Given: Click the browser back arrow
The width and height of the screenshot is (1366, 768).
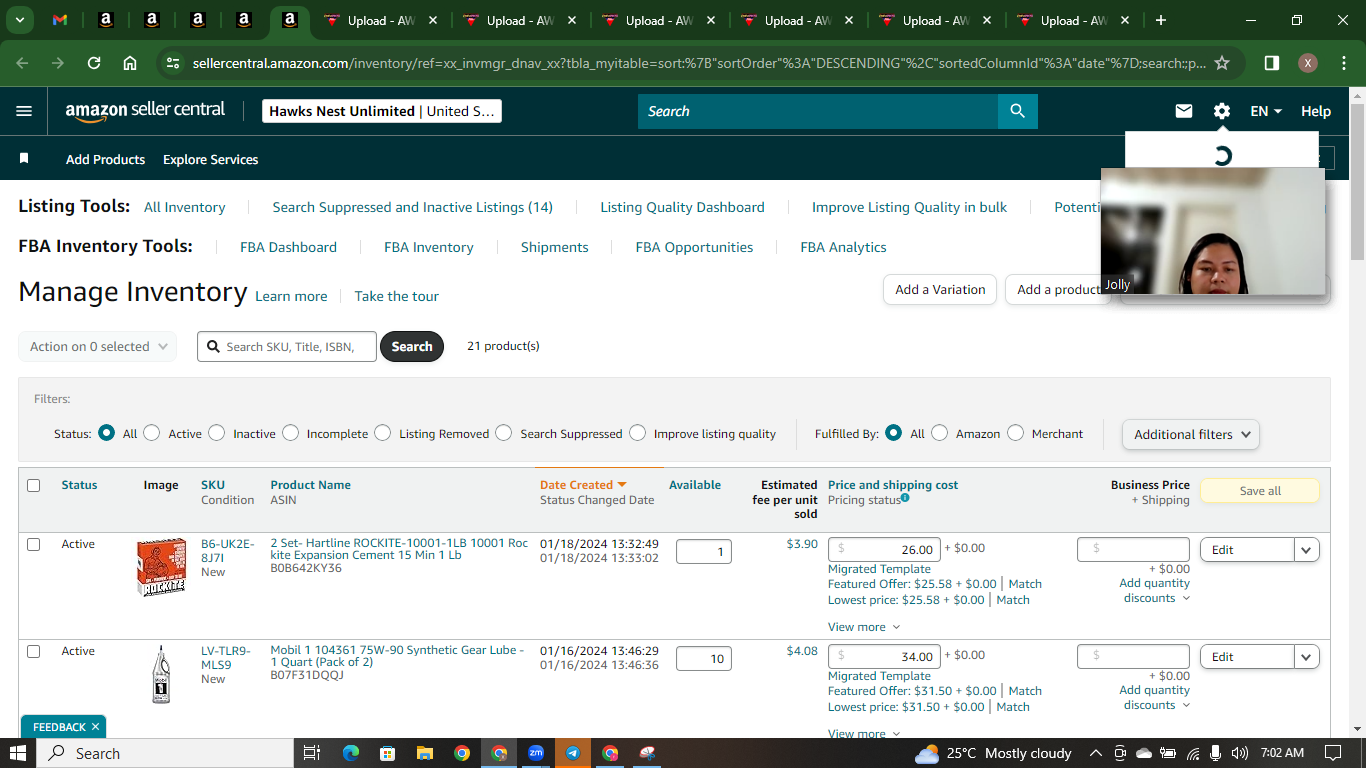Looking at the screenshot, I should click(23, 63).
